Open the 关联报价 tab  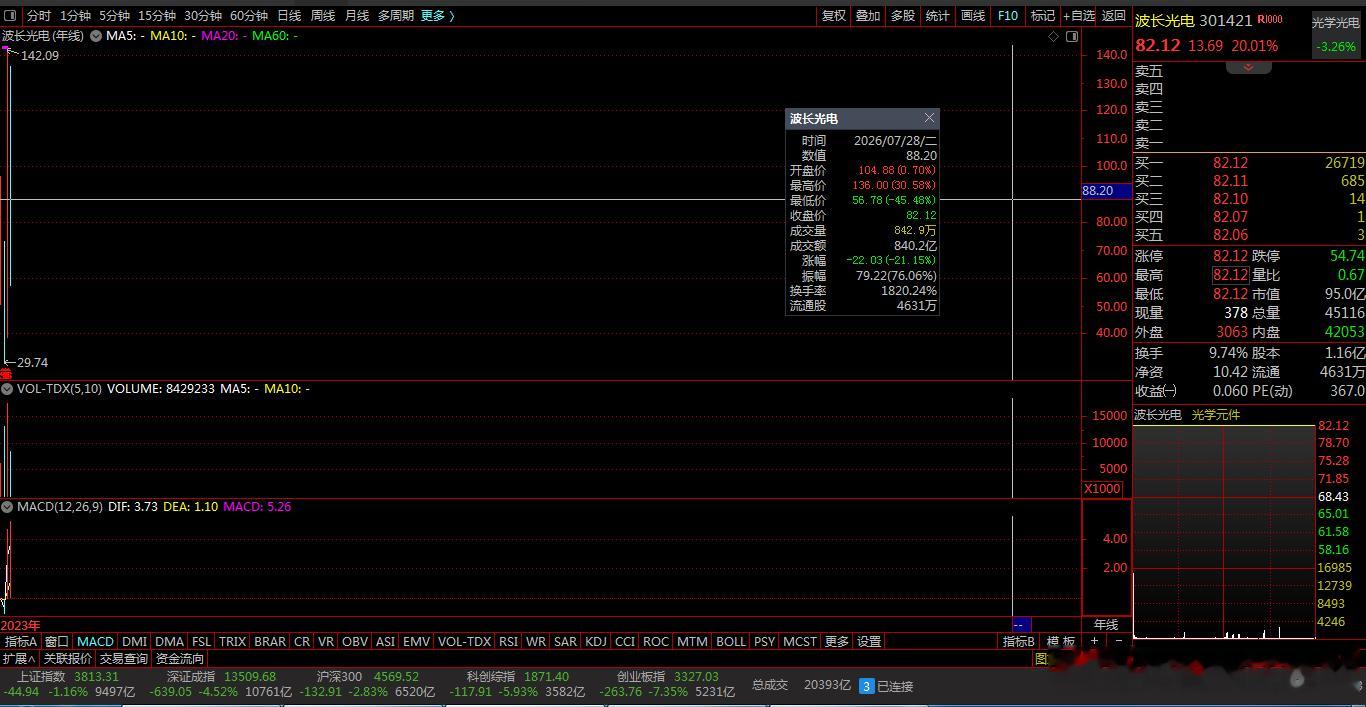pyautogui.click(x=68, y=659)
